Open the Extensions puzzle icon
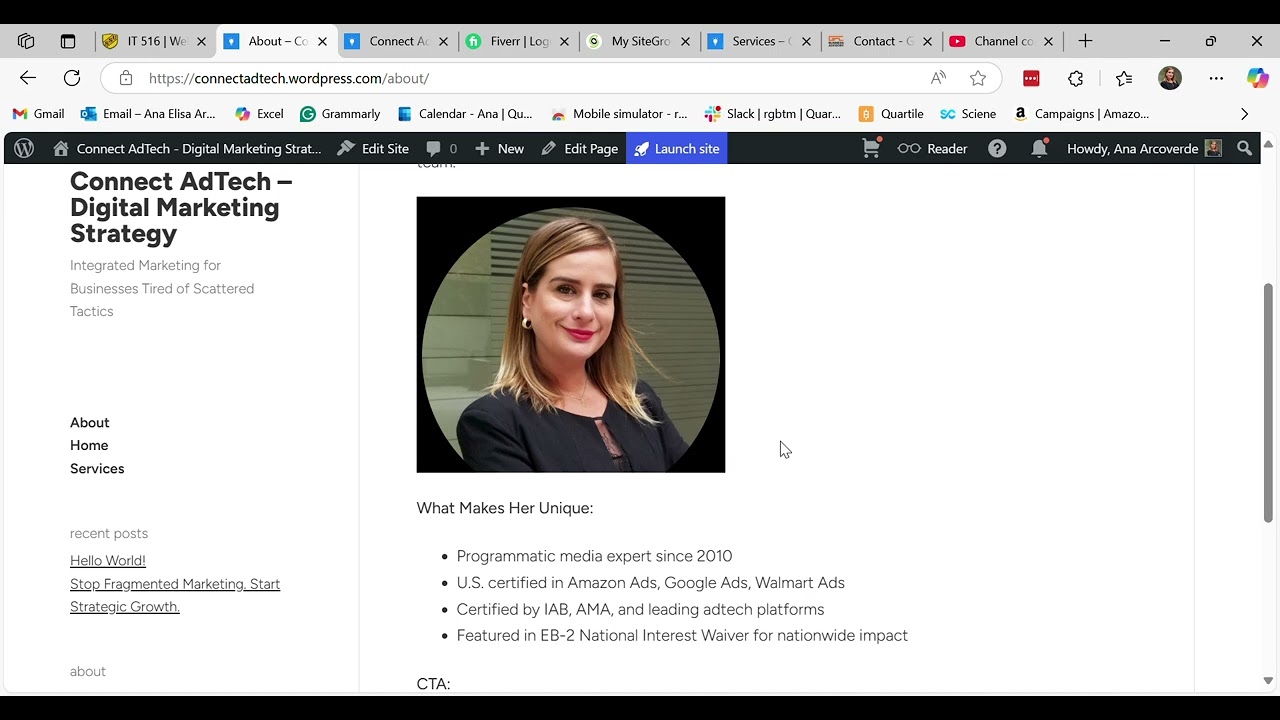The height and width of the screenshot is (720, 1280). [x=1076, y=78]
